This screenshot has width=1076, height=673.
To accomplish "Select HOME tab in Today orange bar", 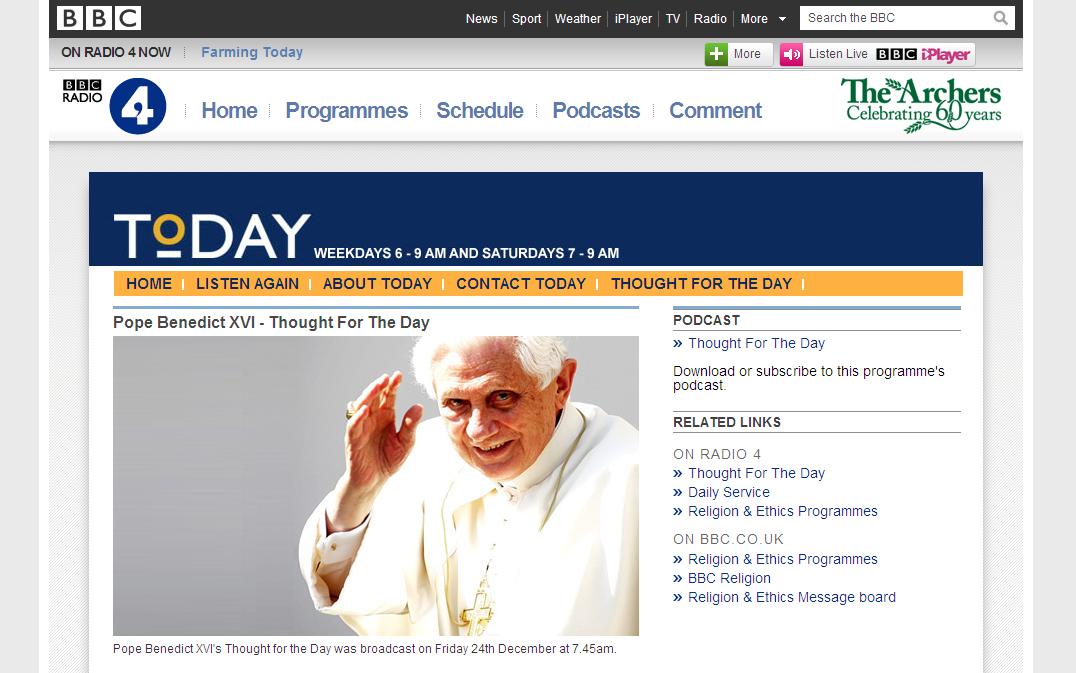I will tap(149, 284).
